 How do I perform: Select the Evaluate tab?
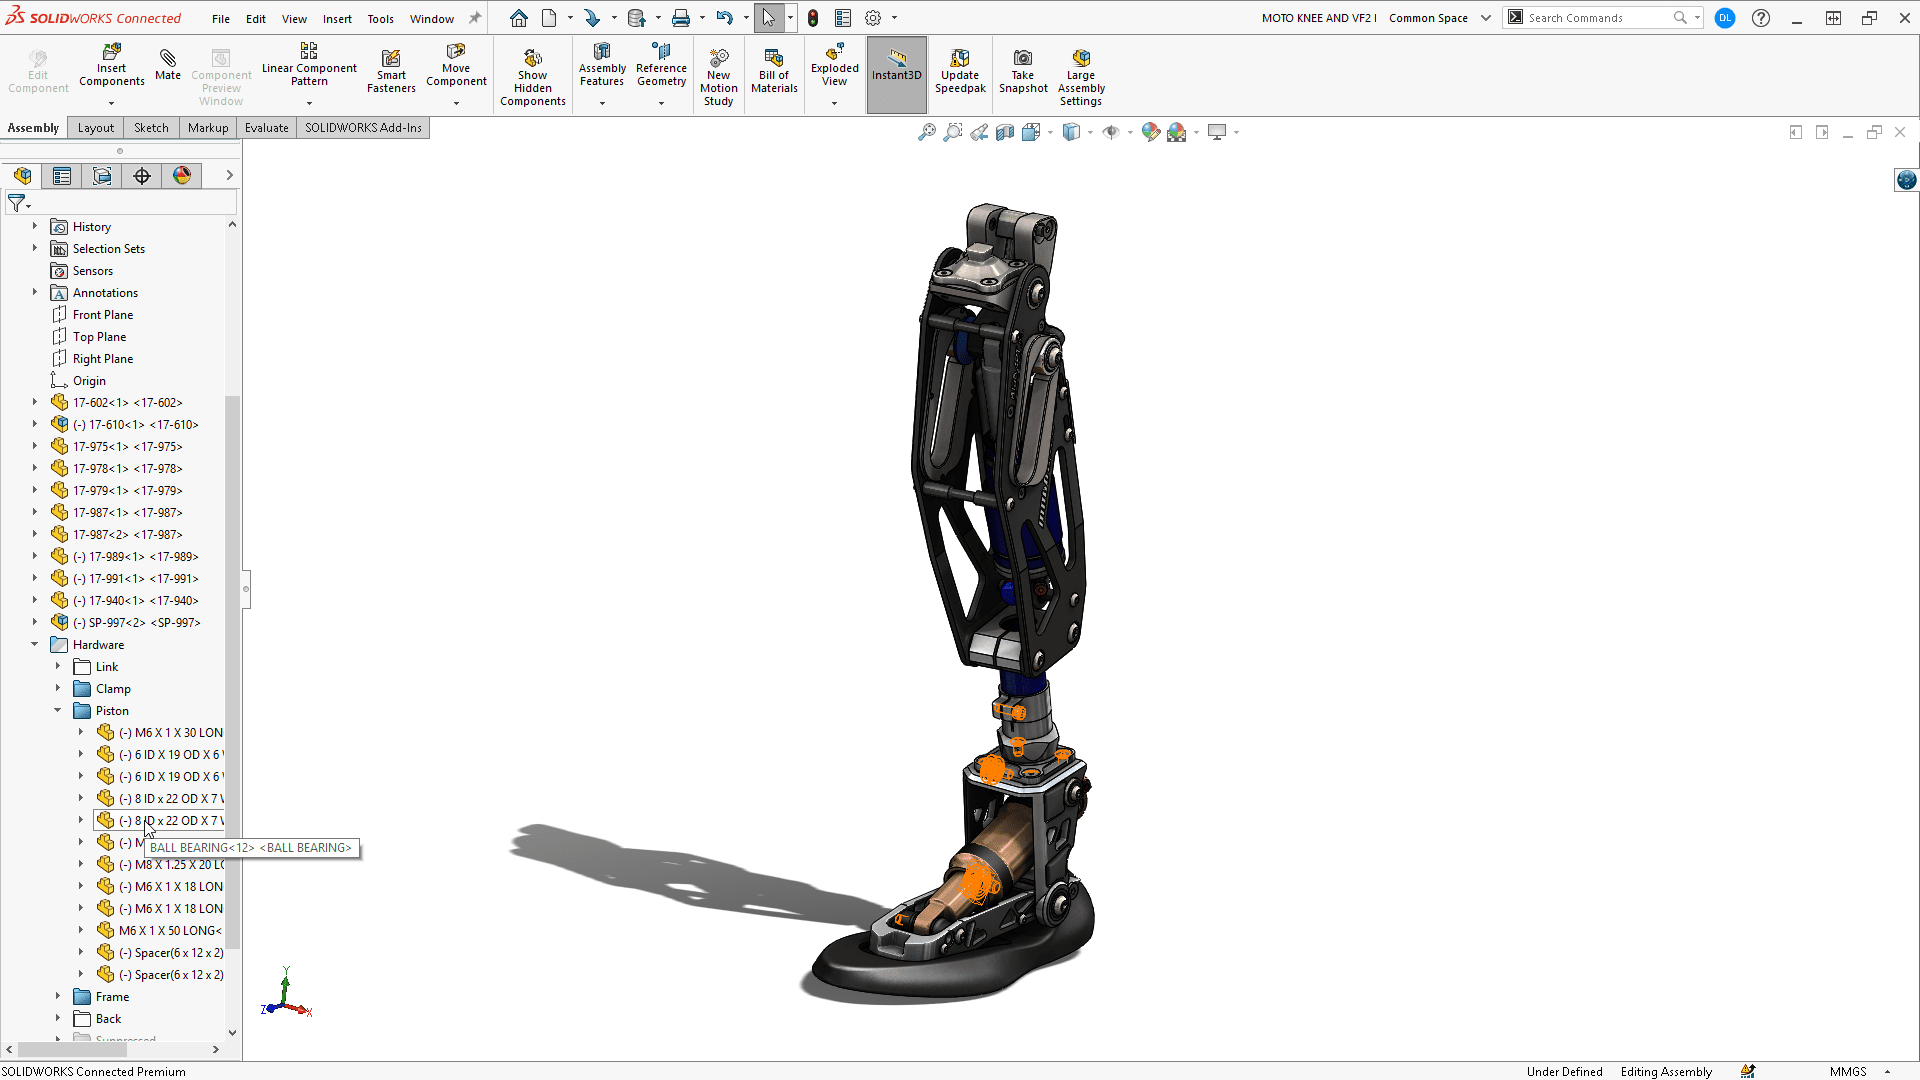click(x=265, y=128)
